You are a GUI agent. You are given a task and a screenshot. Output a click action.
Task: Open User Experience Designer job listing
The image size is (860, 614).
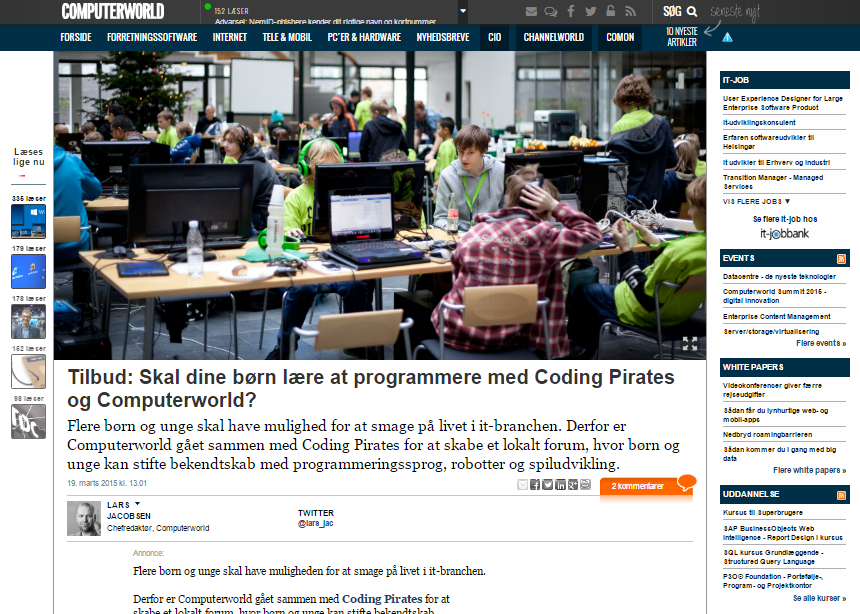click(783, 103)
